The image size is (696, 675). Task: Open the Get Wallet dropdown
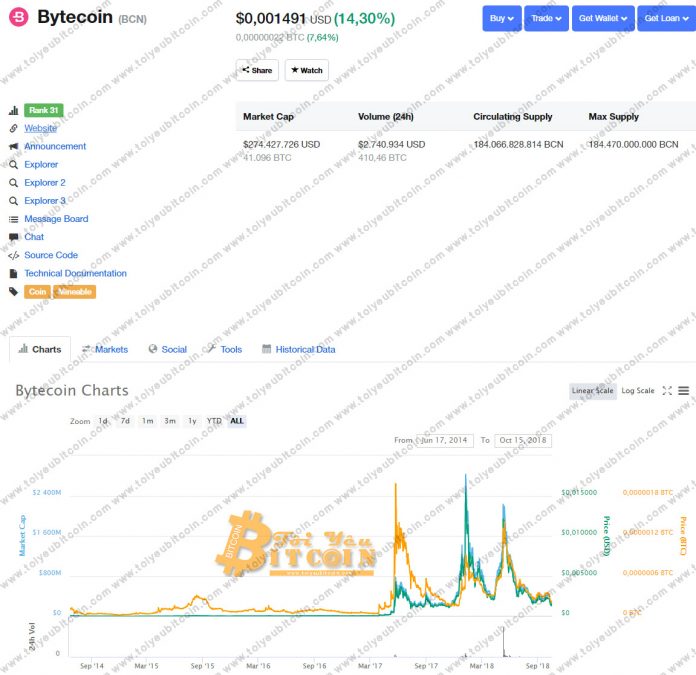(603, 18)
